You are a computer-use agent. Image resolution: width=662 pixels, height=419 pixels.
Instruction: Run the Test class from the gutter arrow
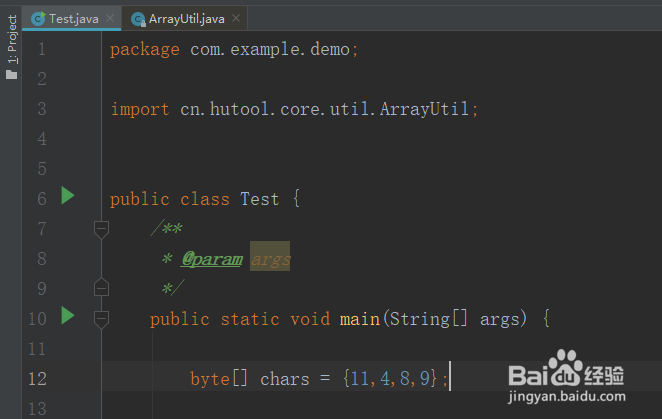click(x=67, y=196)
